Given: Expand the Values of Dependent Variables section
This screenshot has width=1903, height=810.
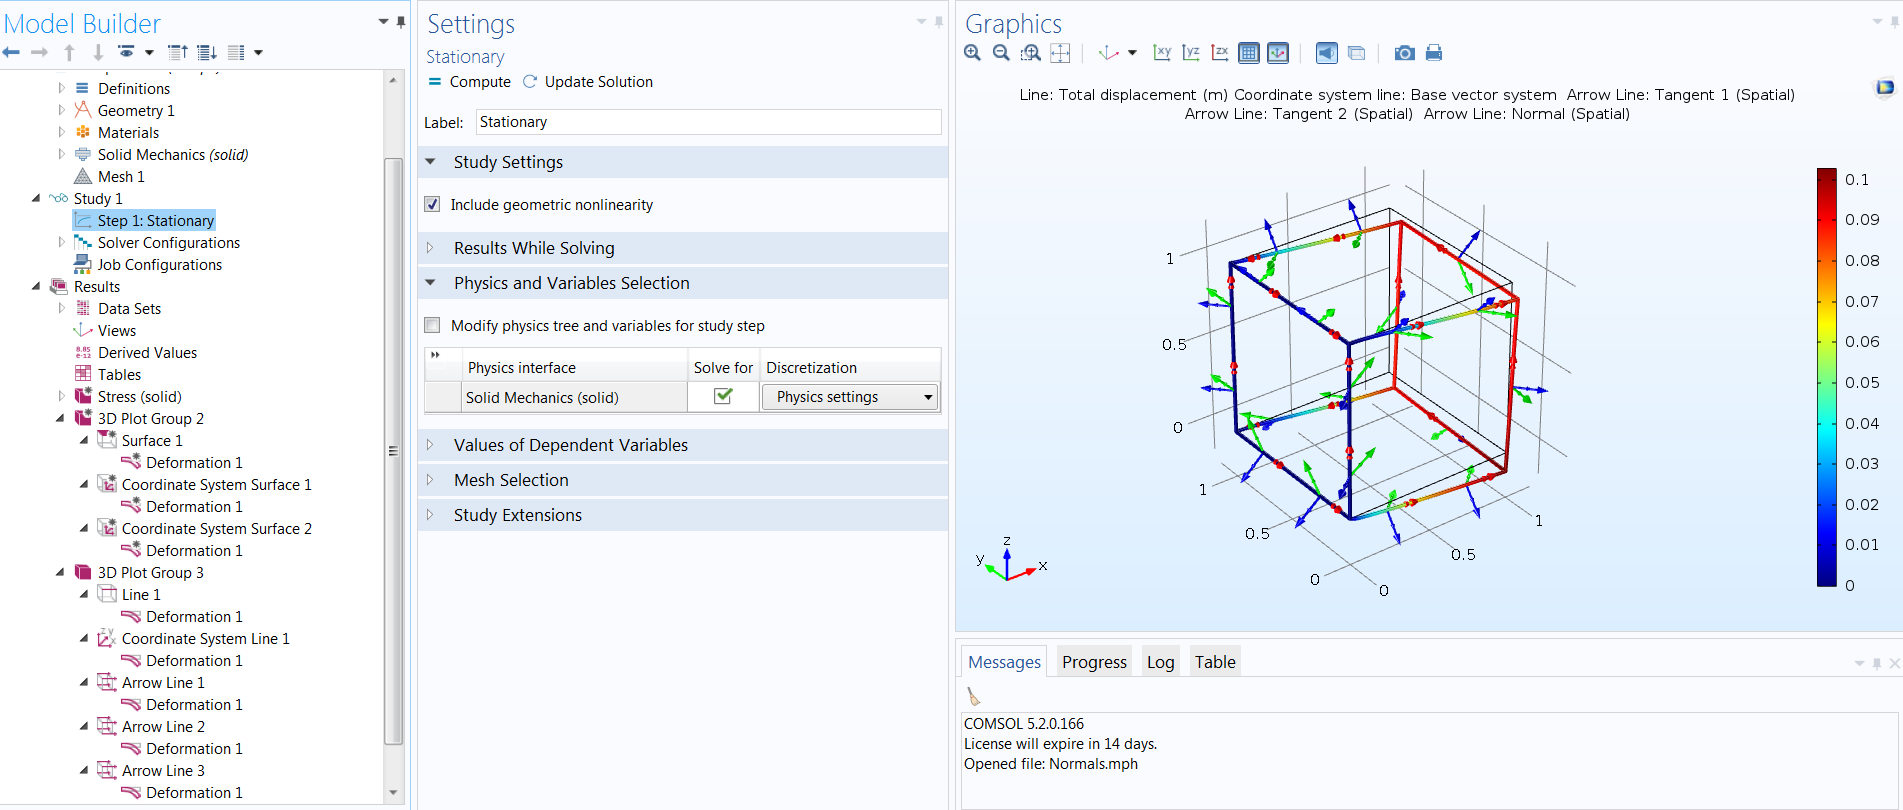Looking at the screenshot, I should 570,445.
